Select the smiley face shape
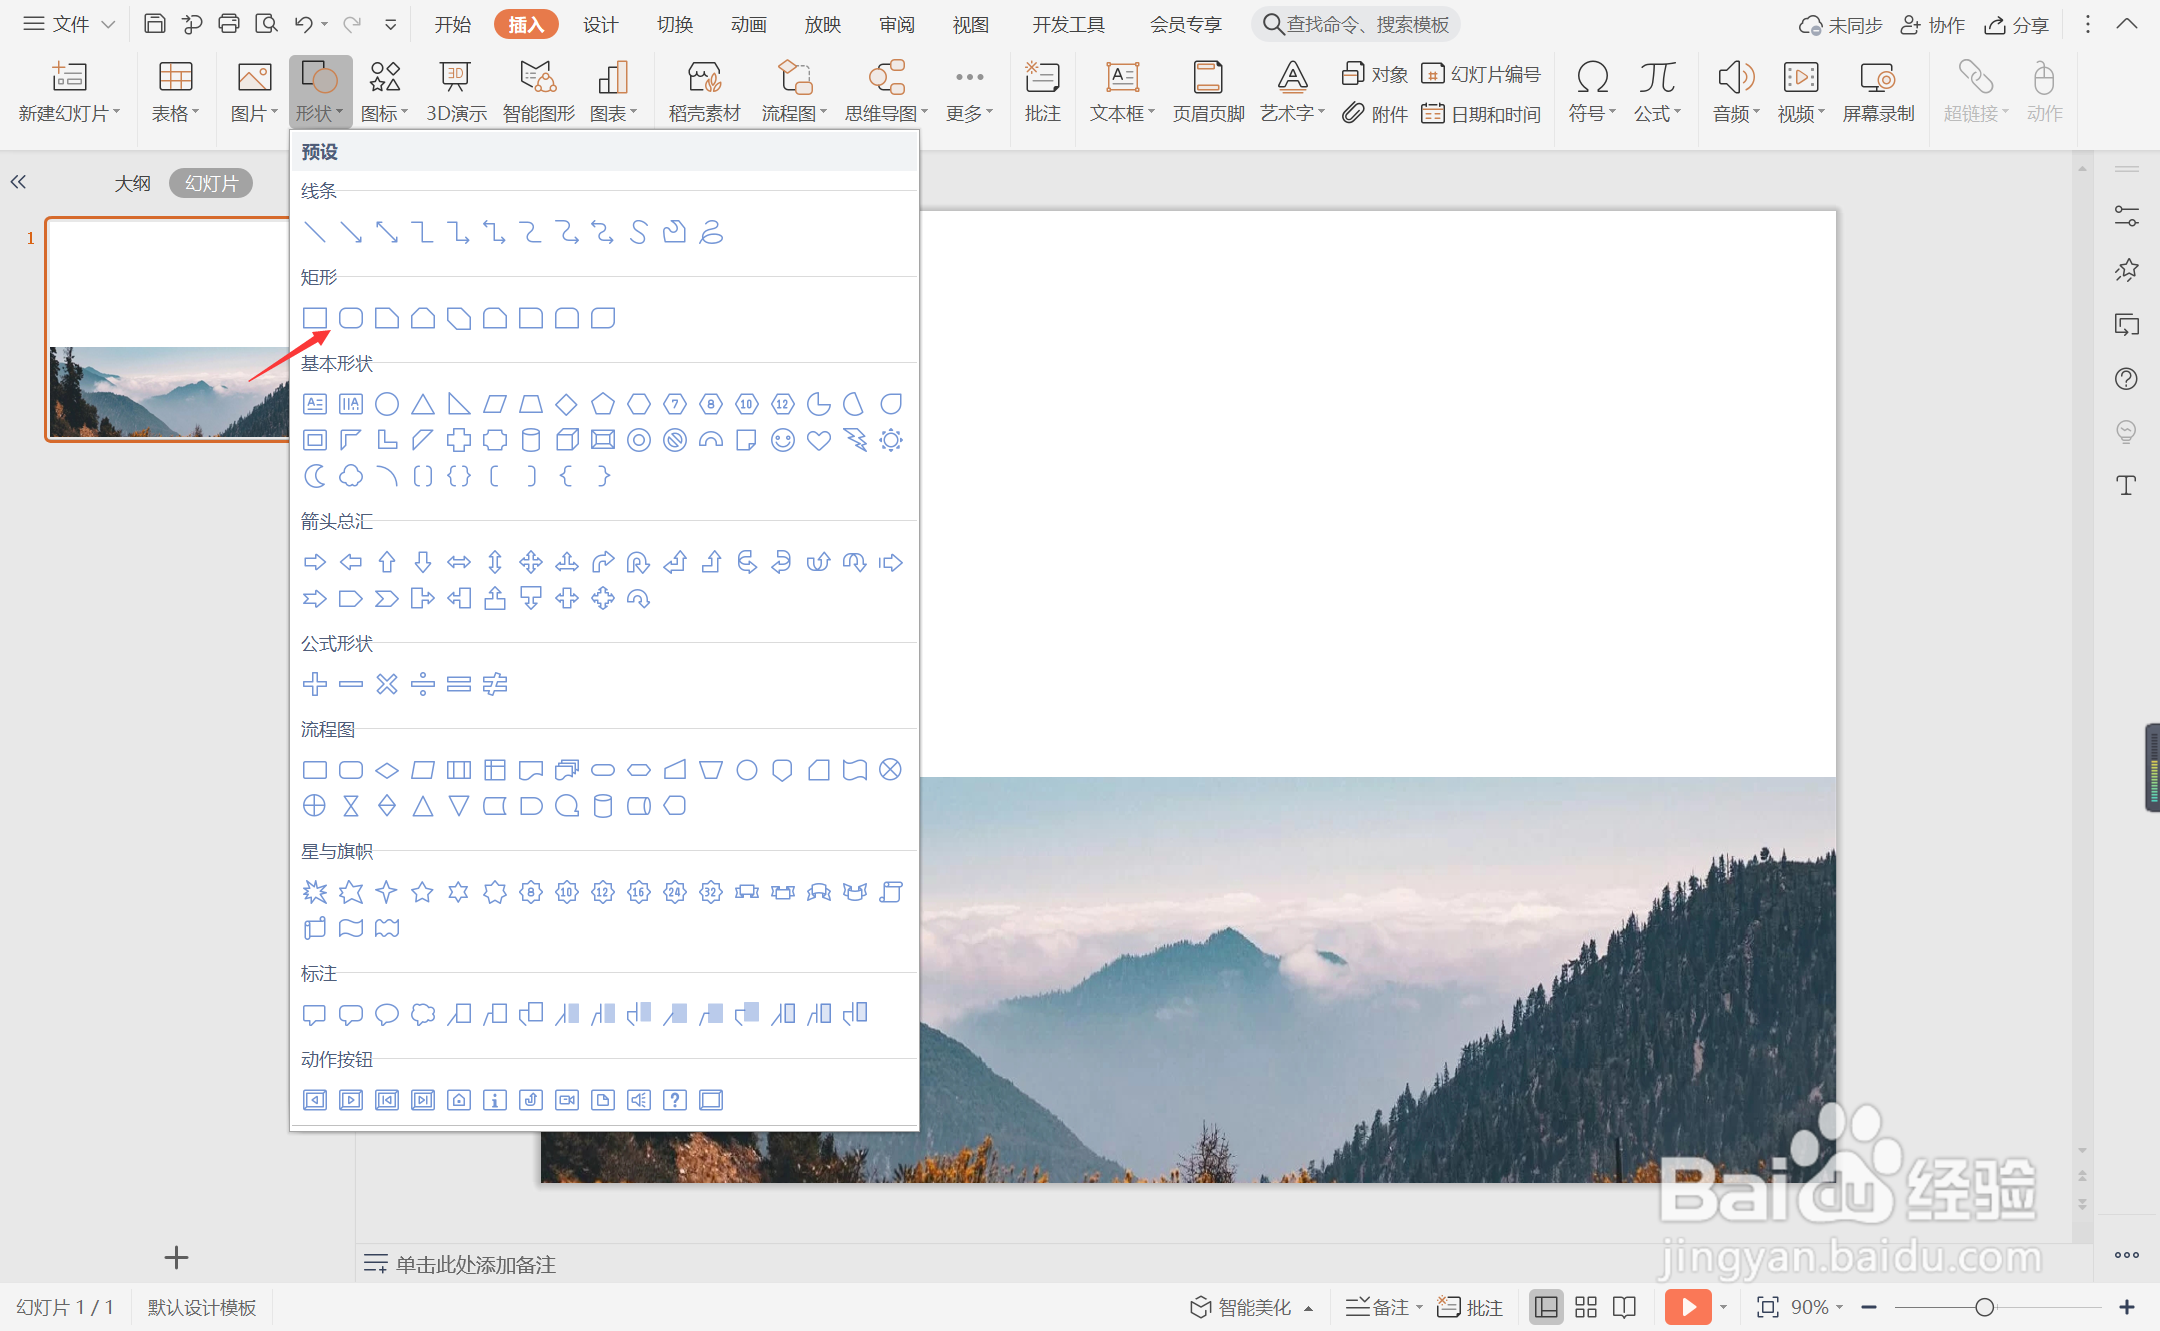The width and height of the screenshot is (2160, 1331). pyautogui.click(x=783, y=440)
